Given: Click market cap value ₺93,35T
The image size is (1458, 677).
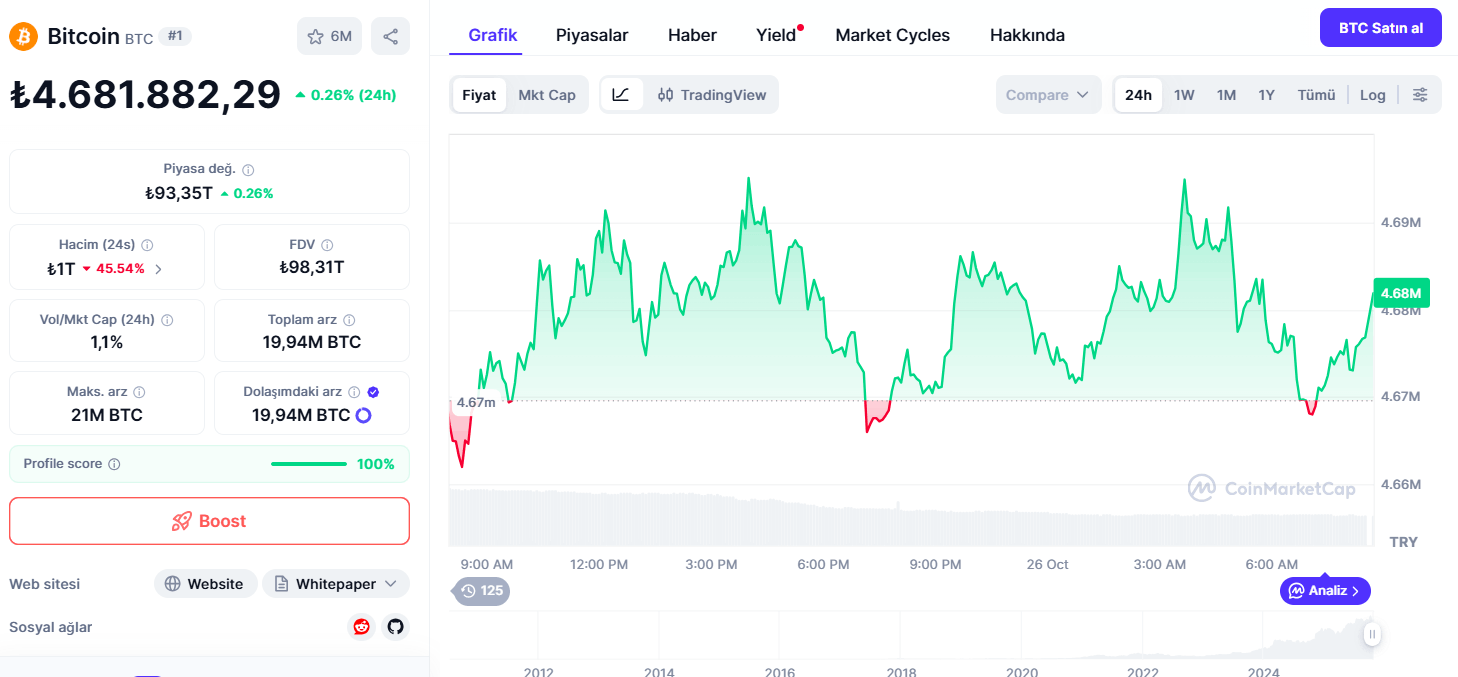Looking at the screenshot, I should [178, 193].
